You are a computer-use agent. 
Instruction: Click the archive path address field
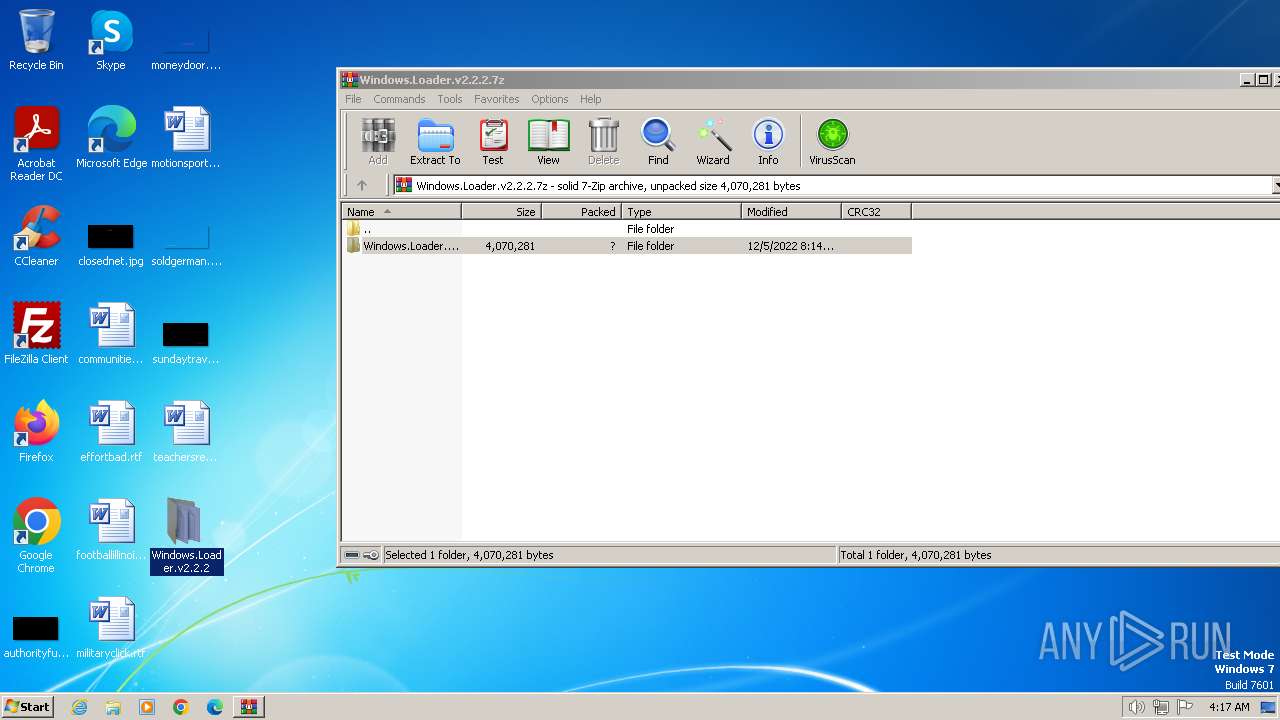pyautogui.click(x=831, y=186)
